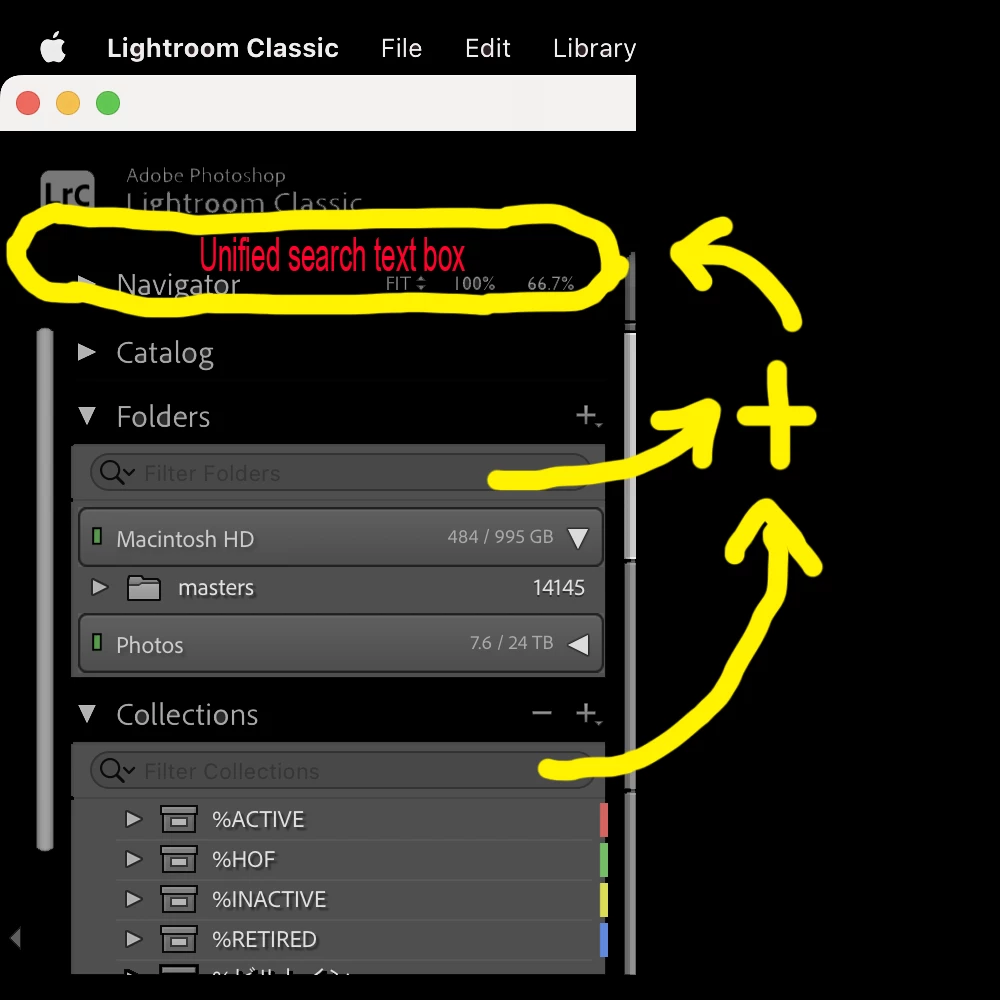The width and height of the screenshot is (1000, 1000).
Task: Open the Apple menu
Action: (x=52, y=48)
